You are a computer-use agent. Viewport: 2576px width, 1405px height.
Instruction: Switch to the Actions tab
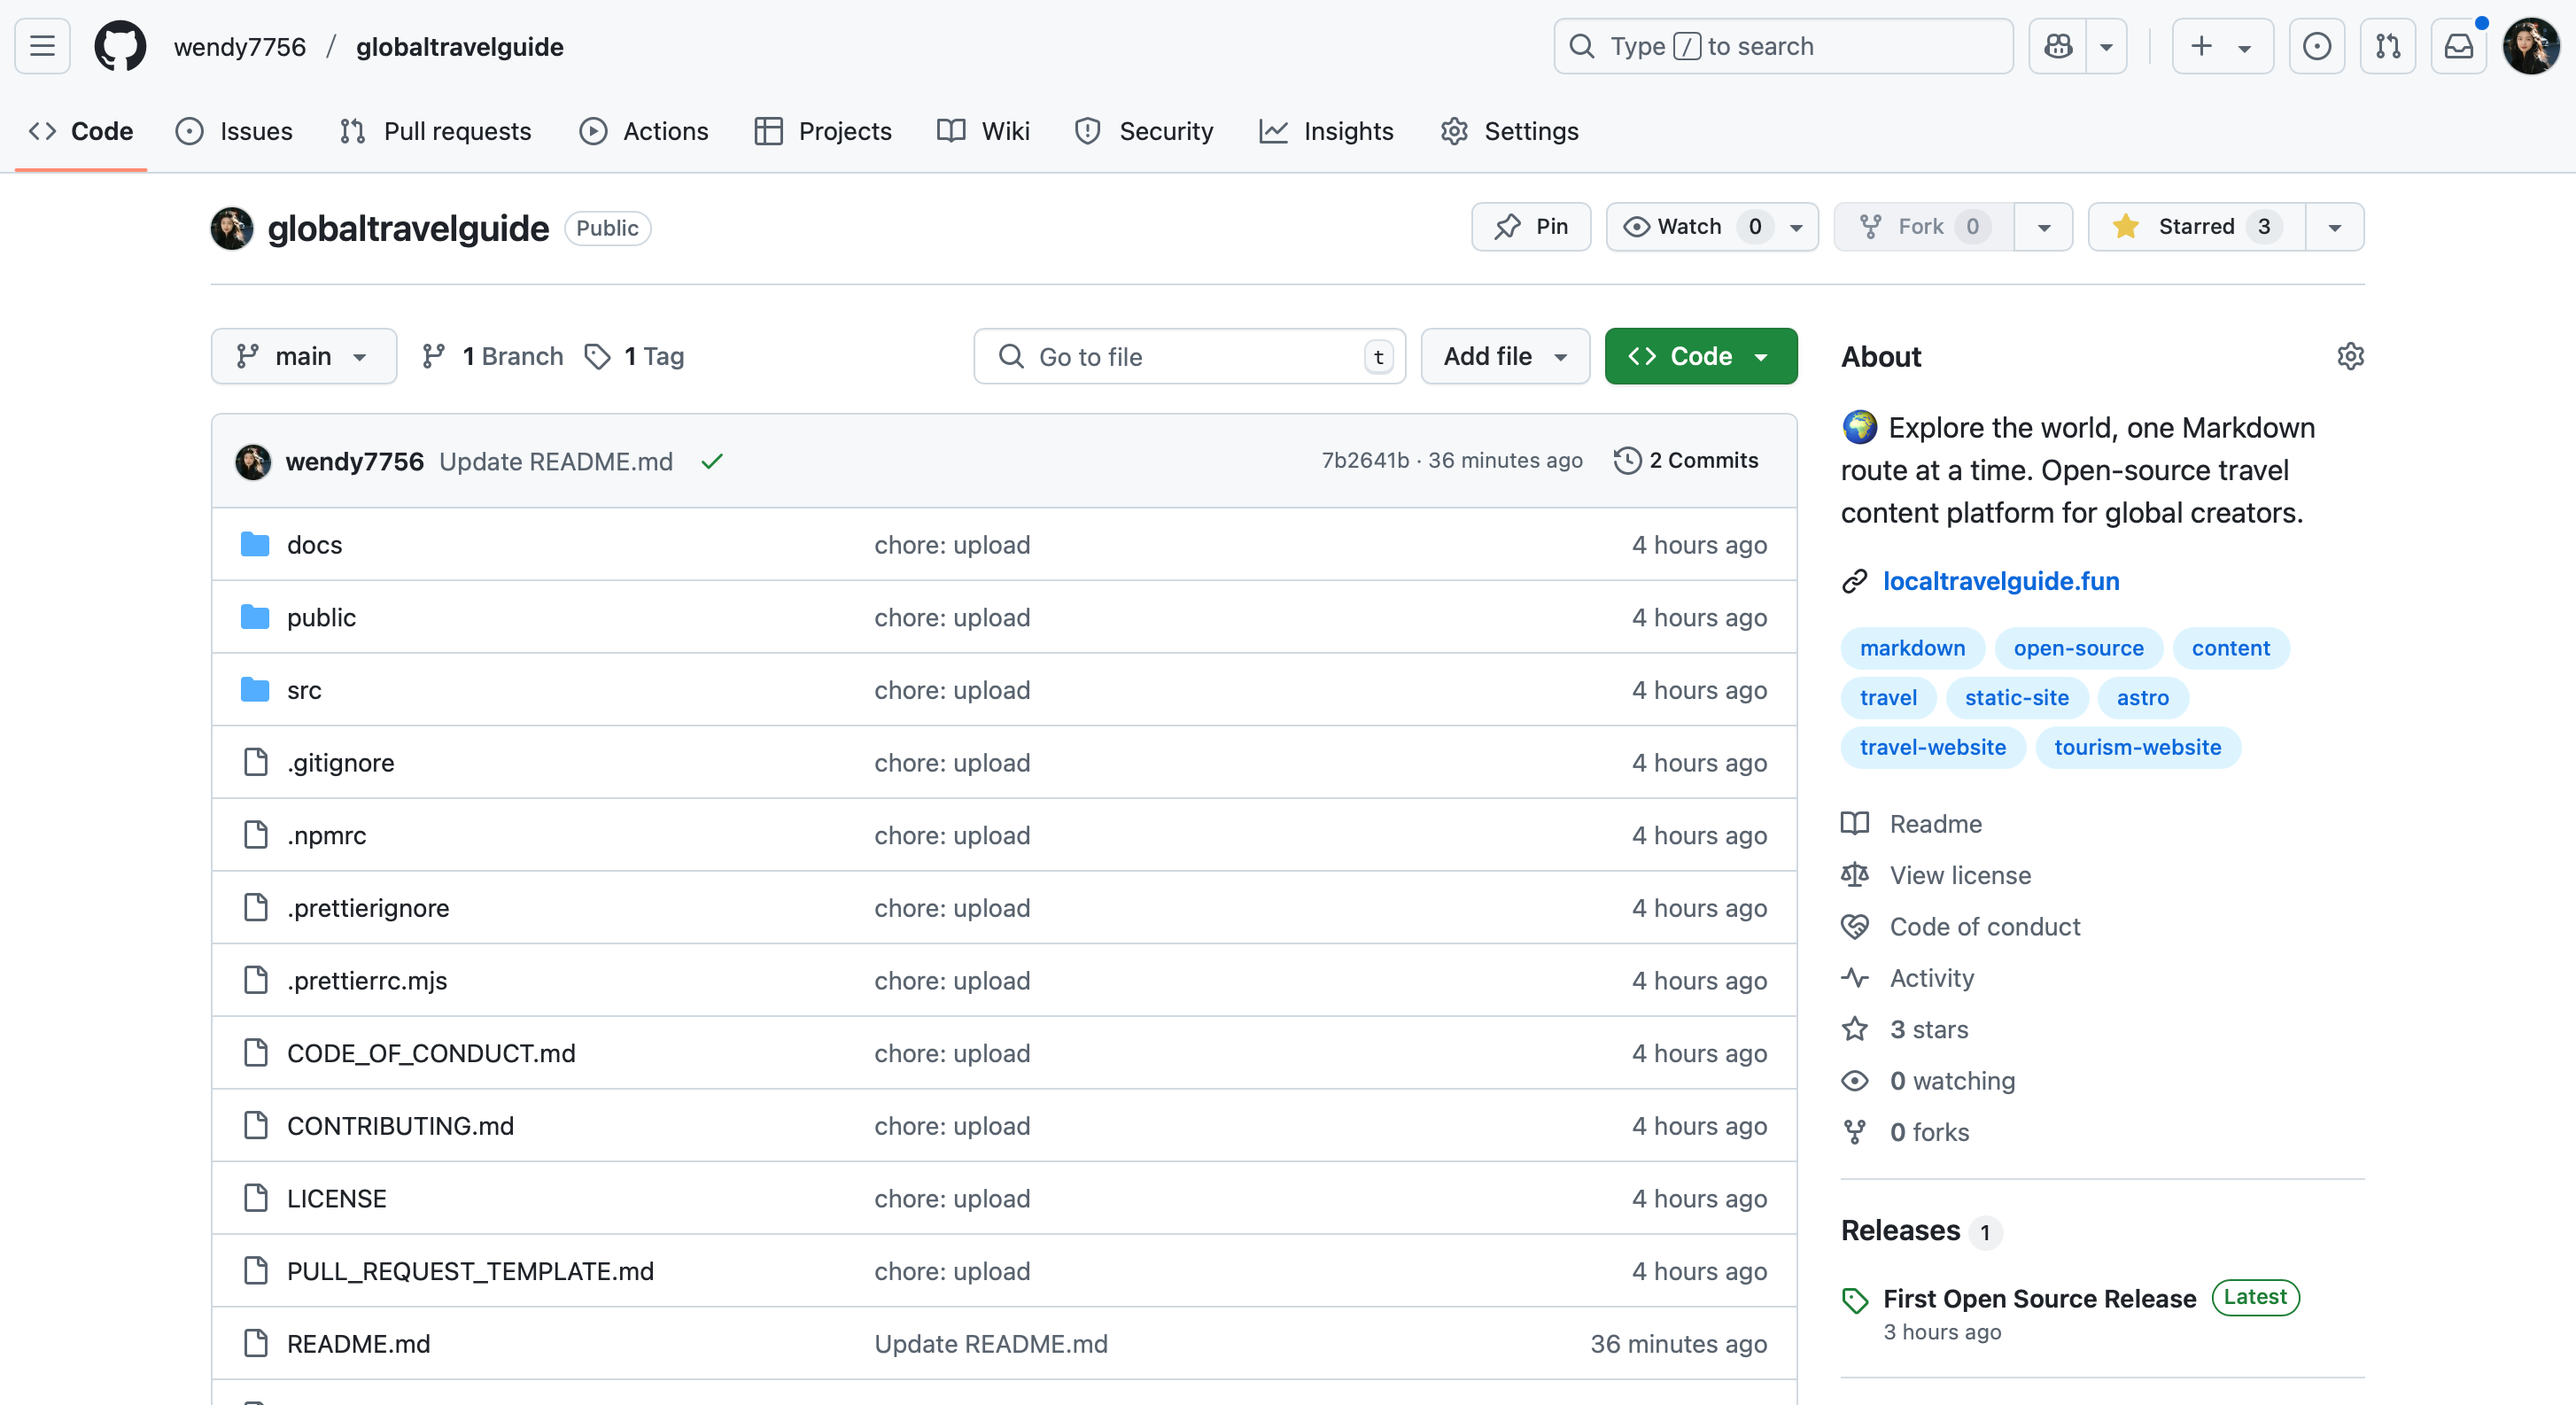tap(644, 131)
